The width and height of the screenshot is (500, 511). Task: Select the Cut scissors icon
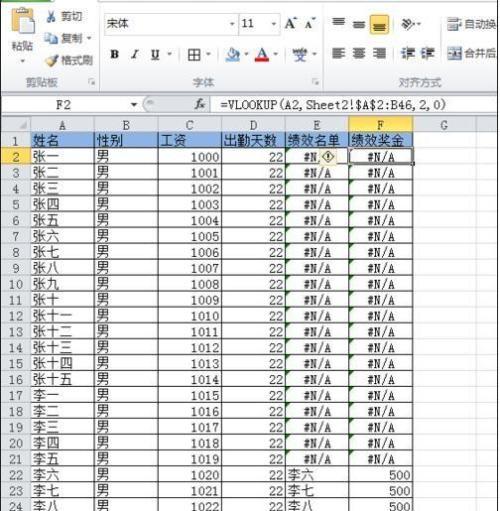coord(51,16)
